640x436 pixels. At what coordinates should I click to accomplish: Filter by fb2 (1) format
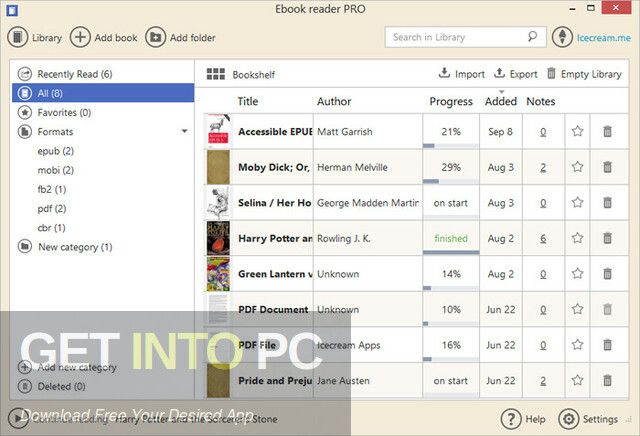[51, 189]
